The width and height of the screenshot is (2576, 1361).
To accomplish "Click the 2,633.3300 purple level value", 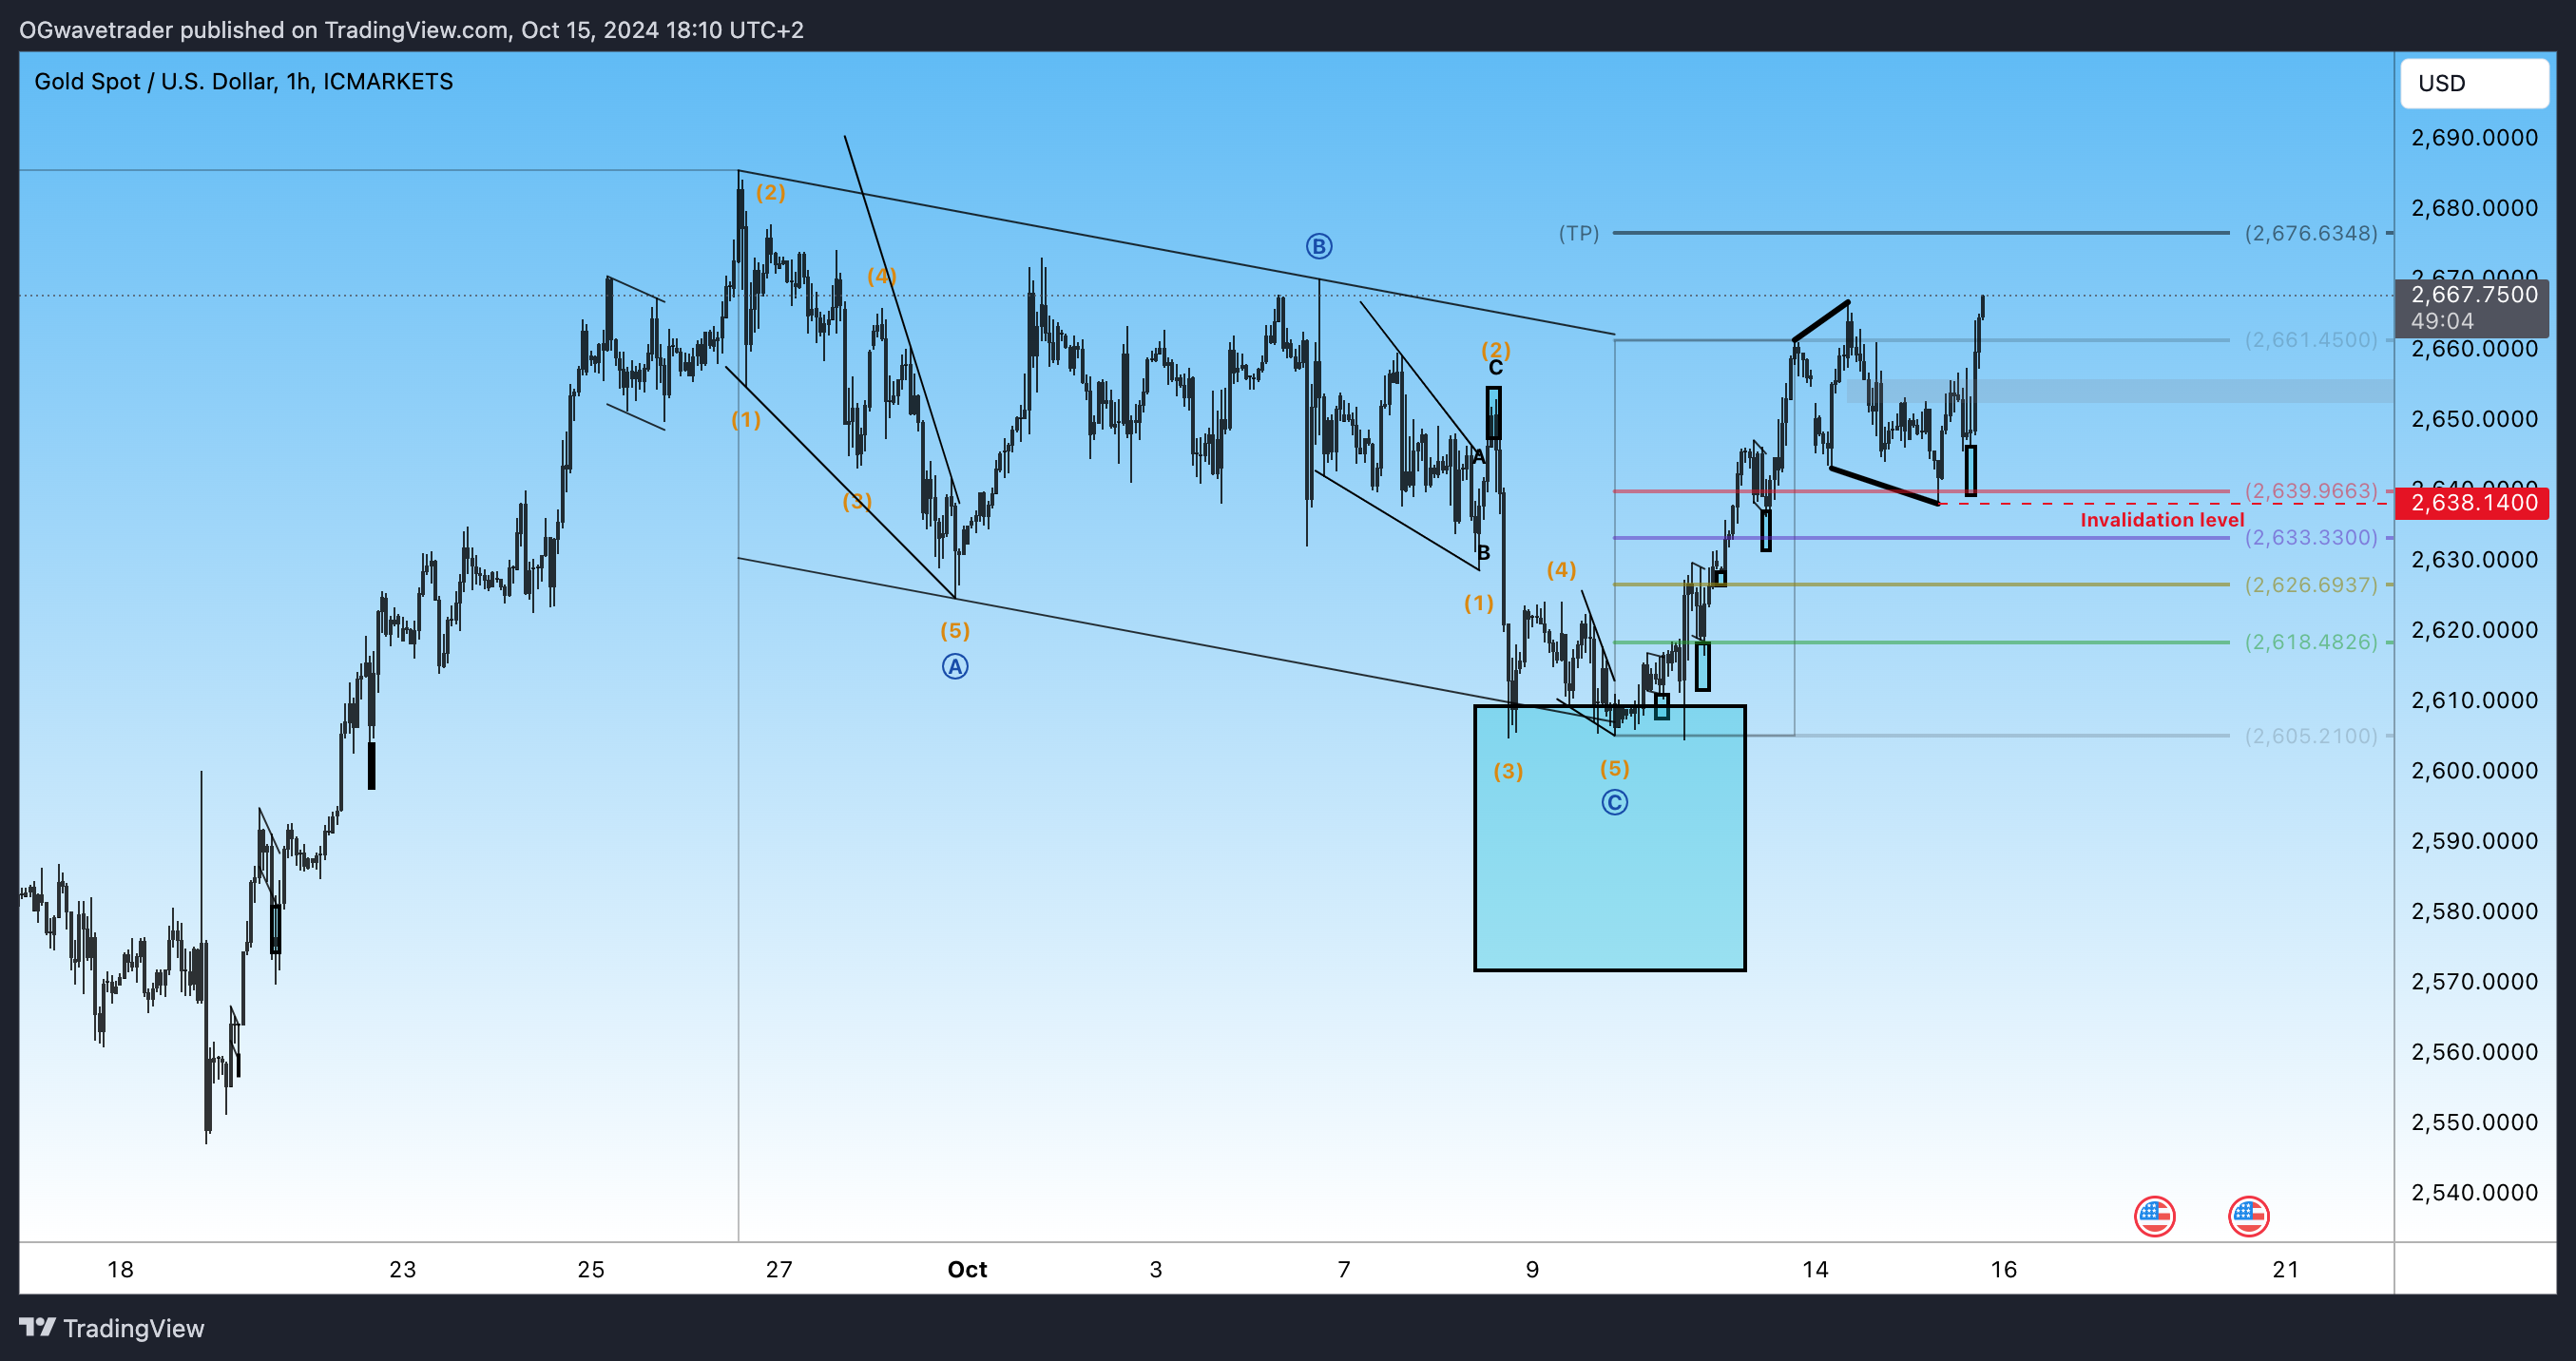I will (x=2311, y=537).
